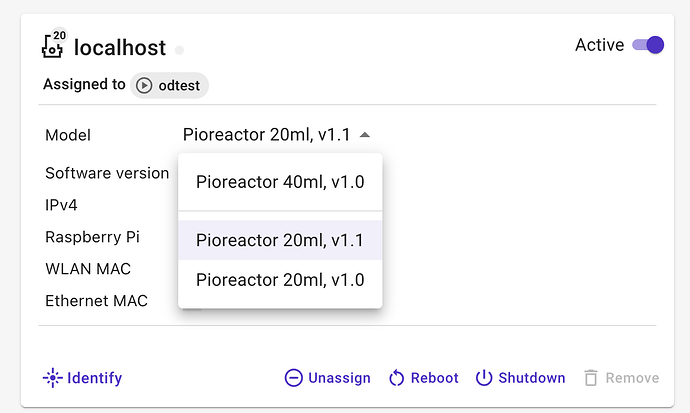Open the odtest experiment chip
690x413 pixels.
pyautogui.click(x=169, y=85)
